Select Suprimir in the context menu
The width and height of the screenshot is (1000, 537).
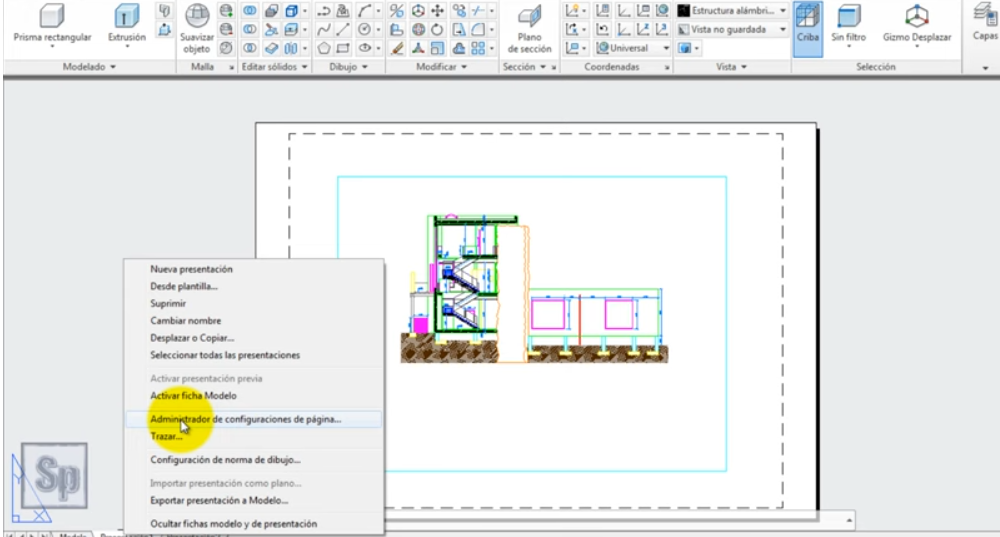[x=168, y=304]
